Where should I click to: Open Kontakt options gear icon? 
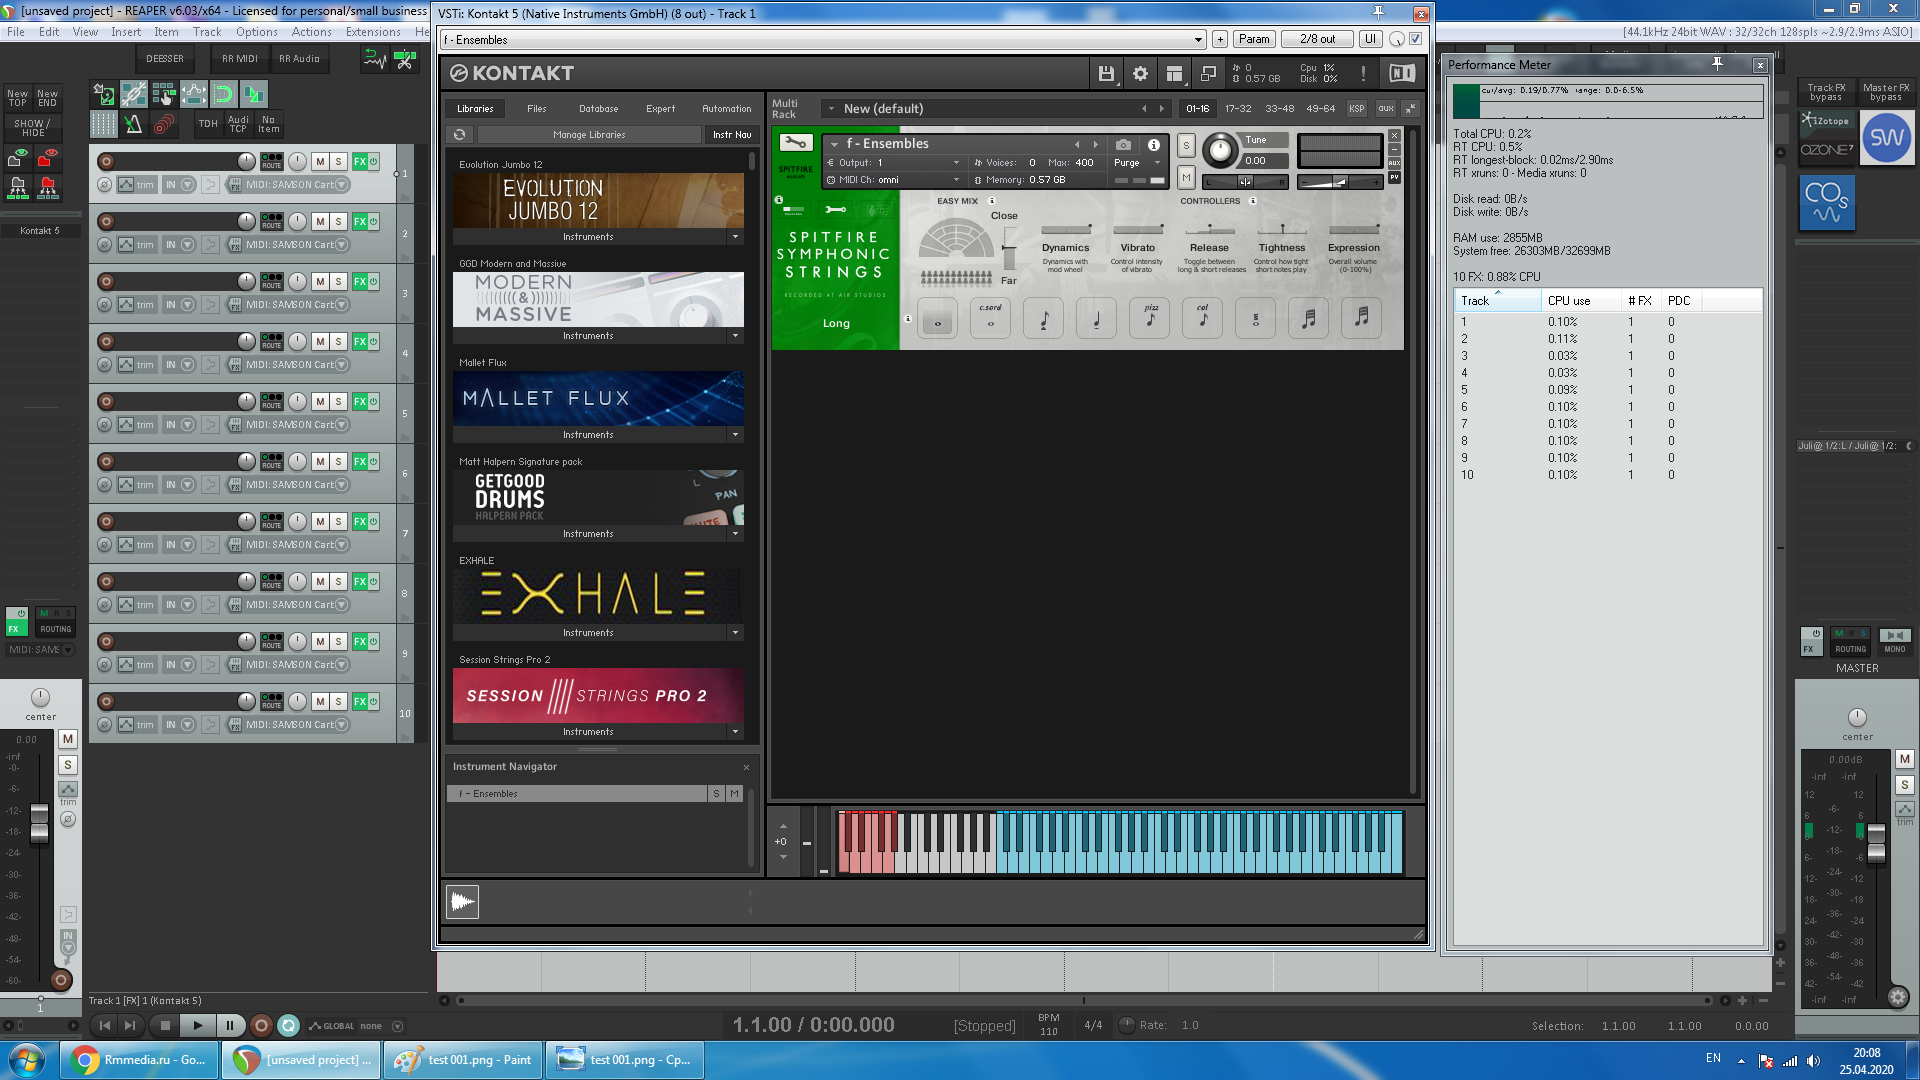pyautogui.click(x=1140, y=74)
